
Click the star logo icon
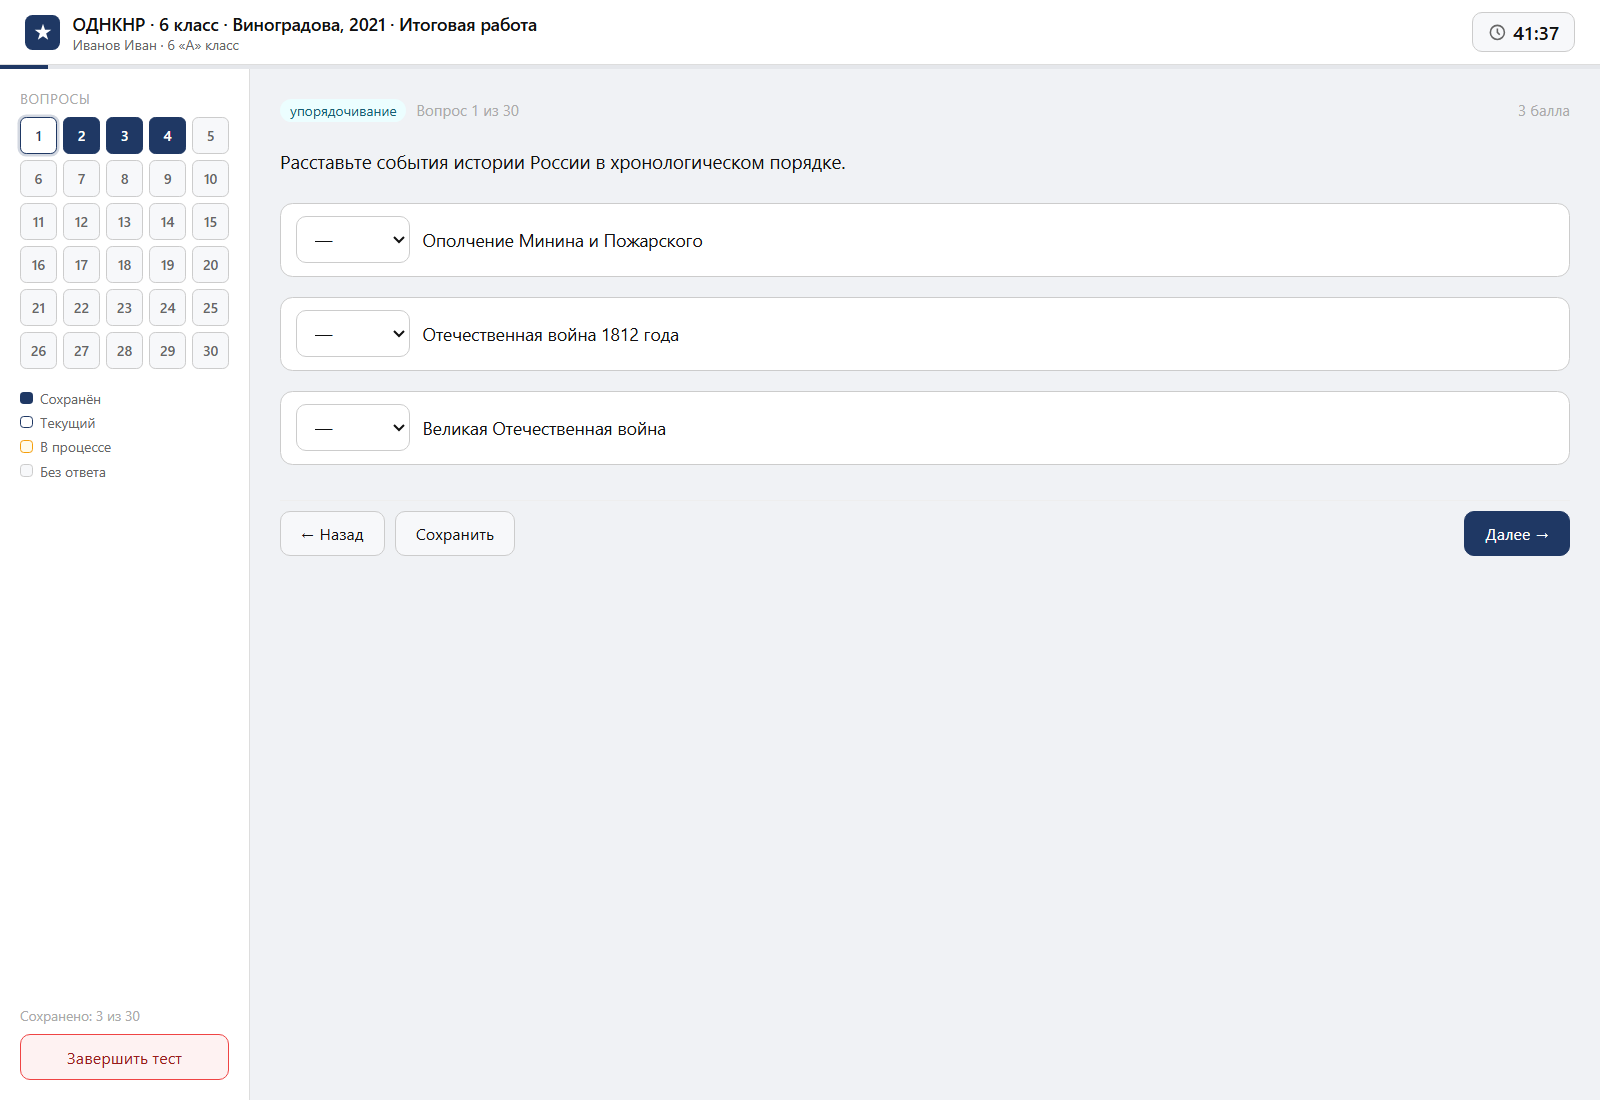(x=42, y=32)
